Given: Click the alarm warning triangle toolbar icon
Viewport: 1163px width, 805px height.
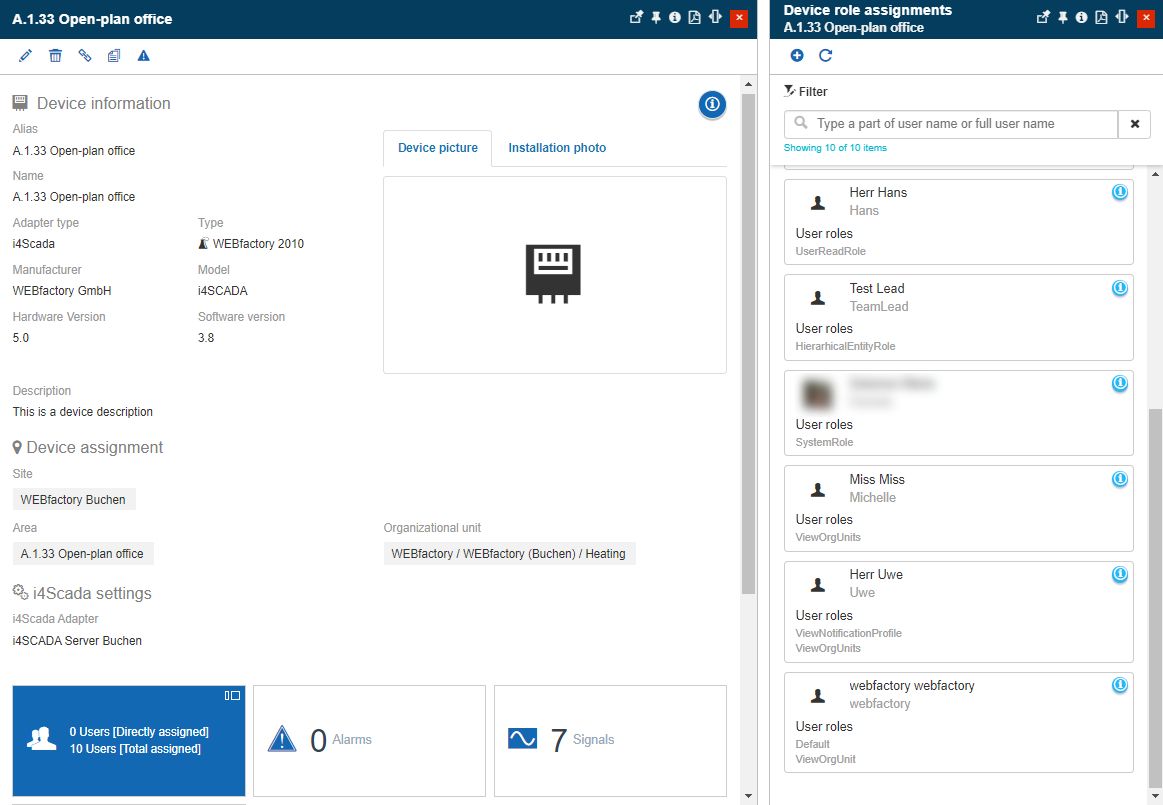Looking at the screenshot, I should (143, 56).
